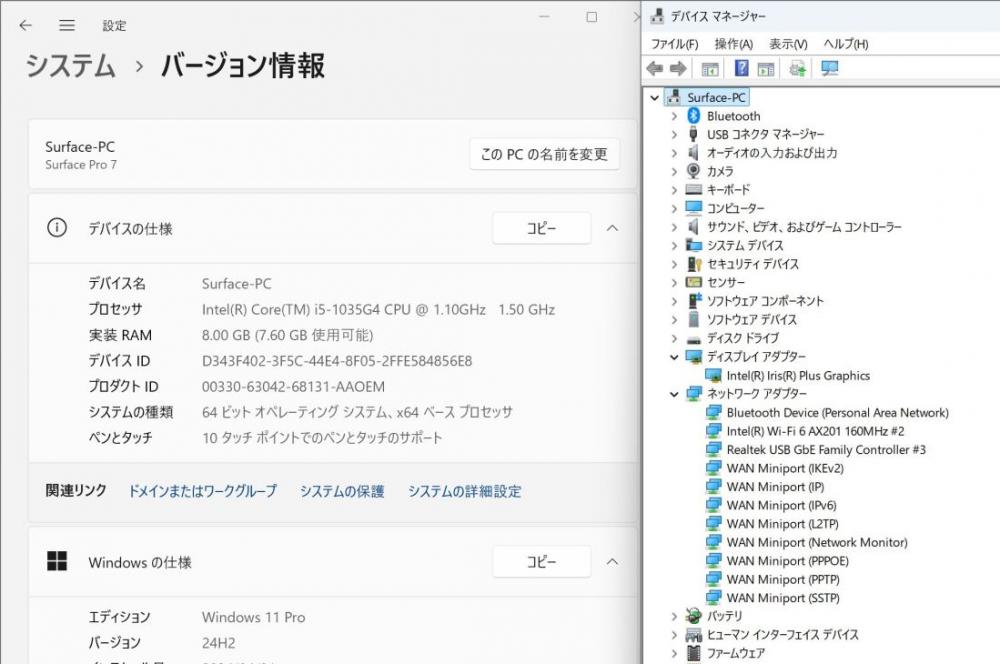
Task: Open the 表示(V) menu
Action: point(788,43)
